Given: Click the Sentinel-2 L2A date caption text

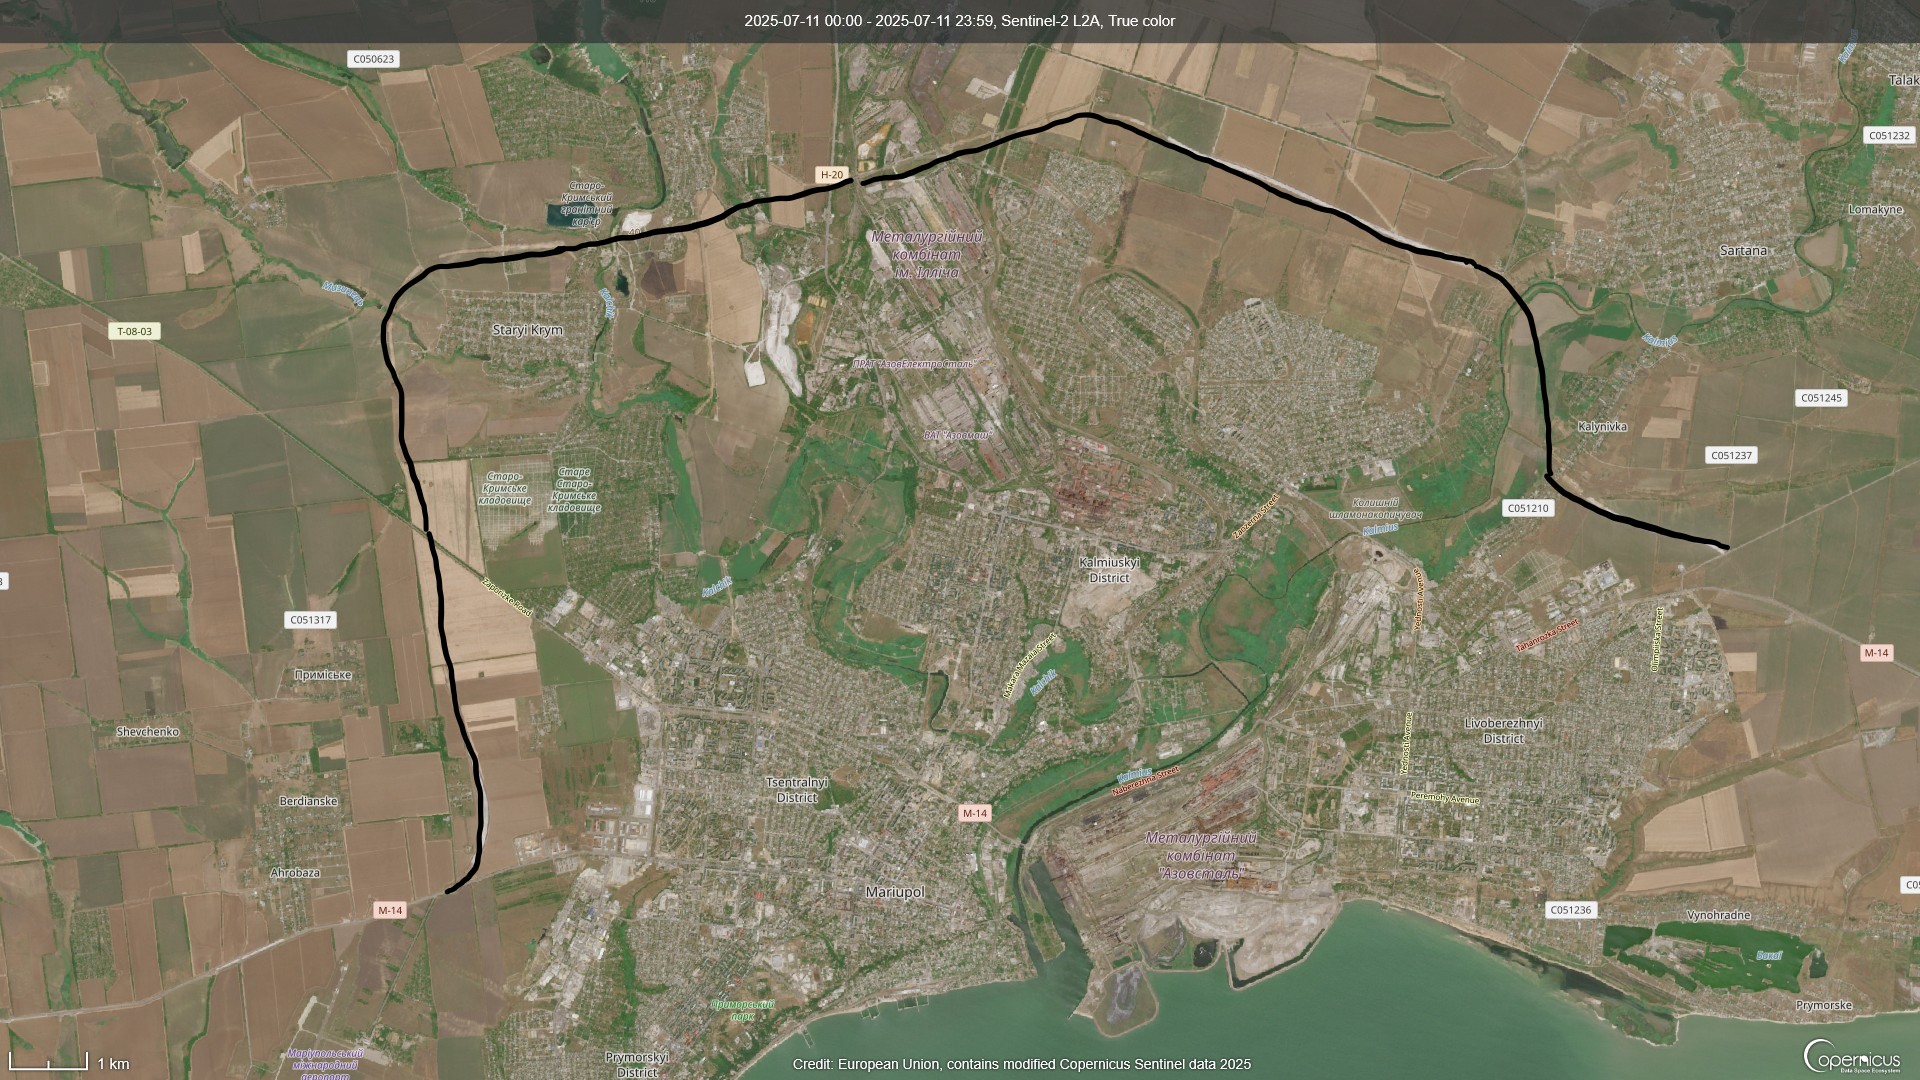Looking at the screenshot, I should [959, 21].
